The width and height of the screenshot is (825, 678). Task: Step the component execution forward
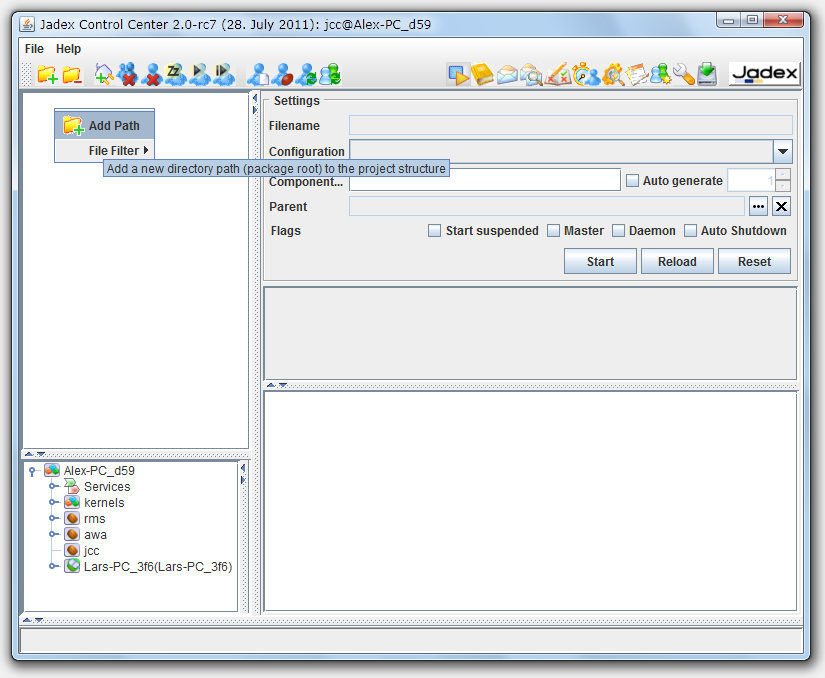(222, 73)
